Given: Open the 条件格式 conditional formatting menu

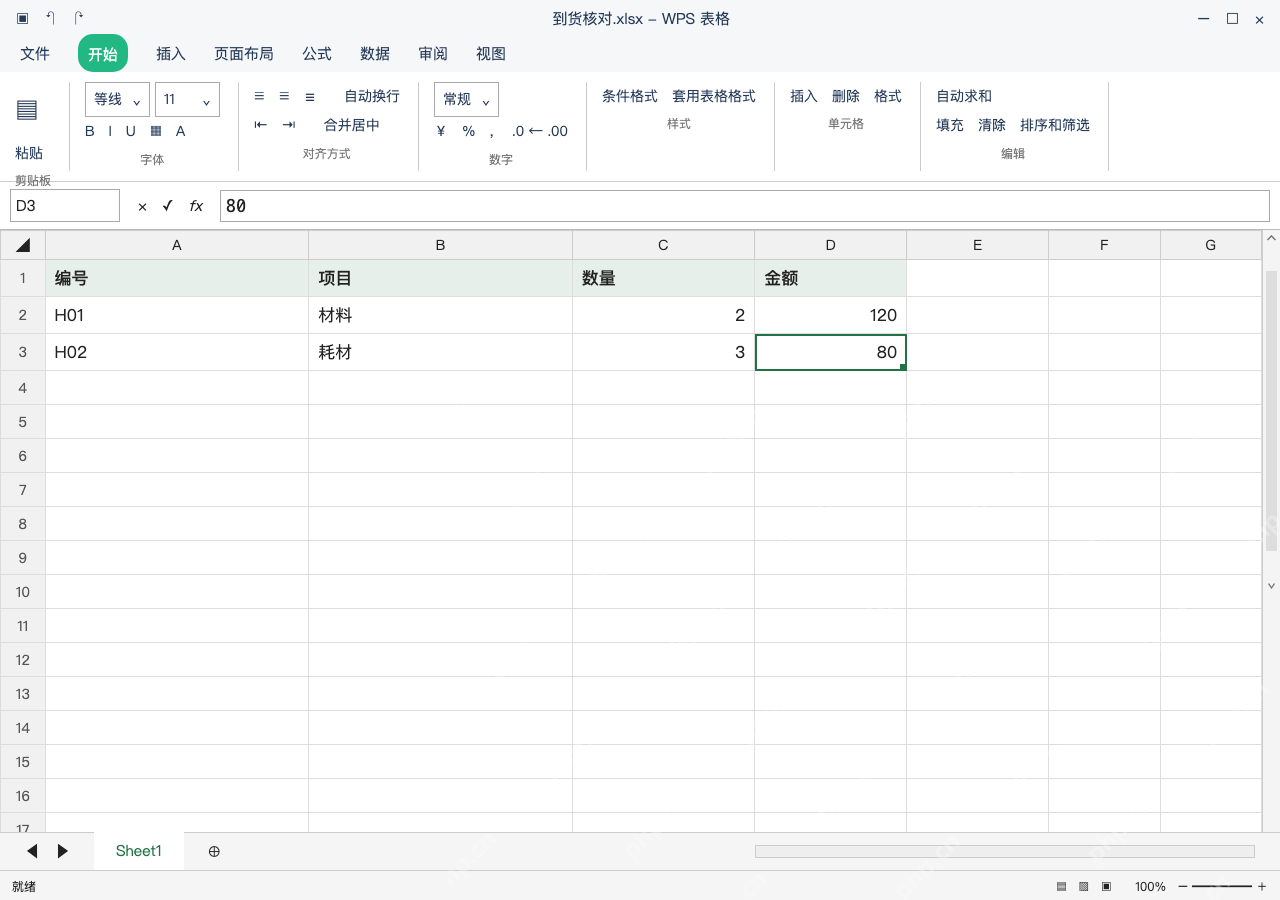Looking at the screenshot, I should click(630, 96).
